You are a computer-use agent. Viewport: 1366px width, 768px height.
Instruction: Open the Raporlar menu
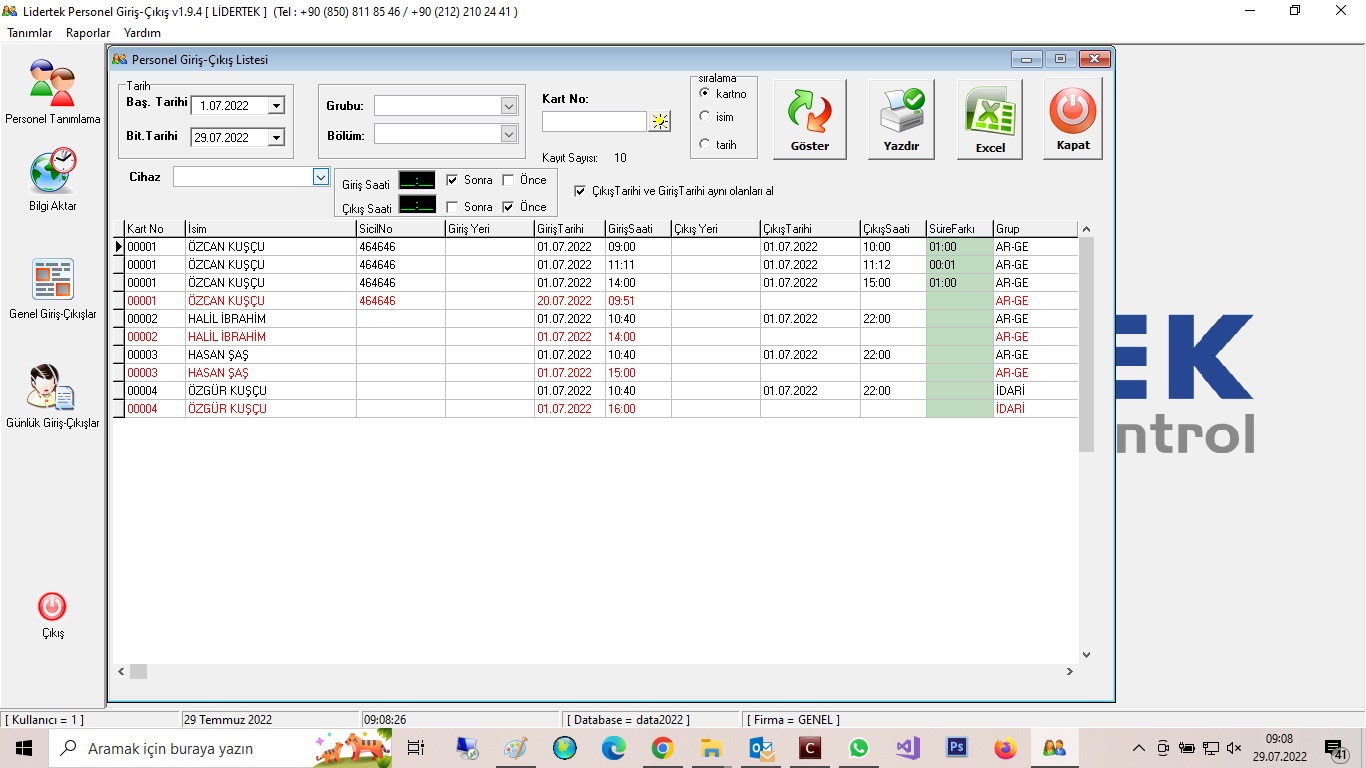(88, 33)
